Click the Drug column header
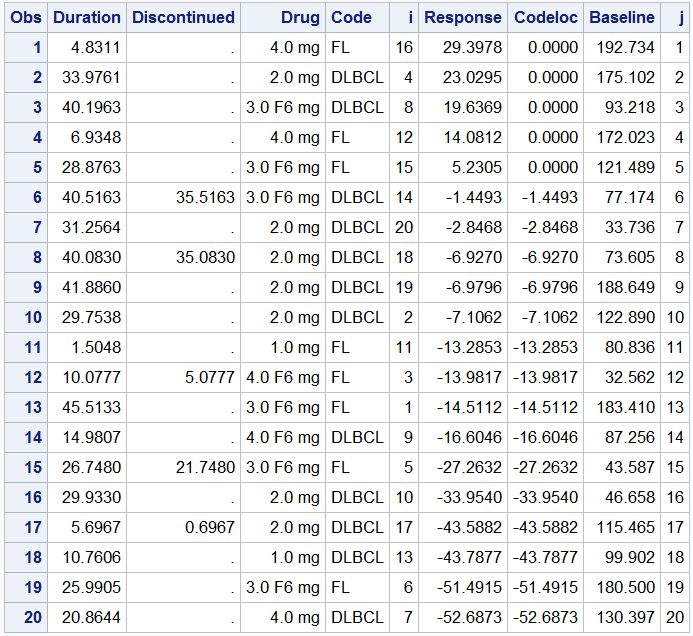693x636 pixels. click(x=301, y=18)
